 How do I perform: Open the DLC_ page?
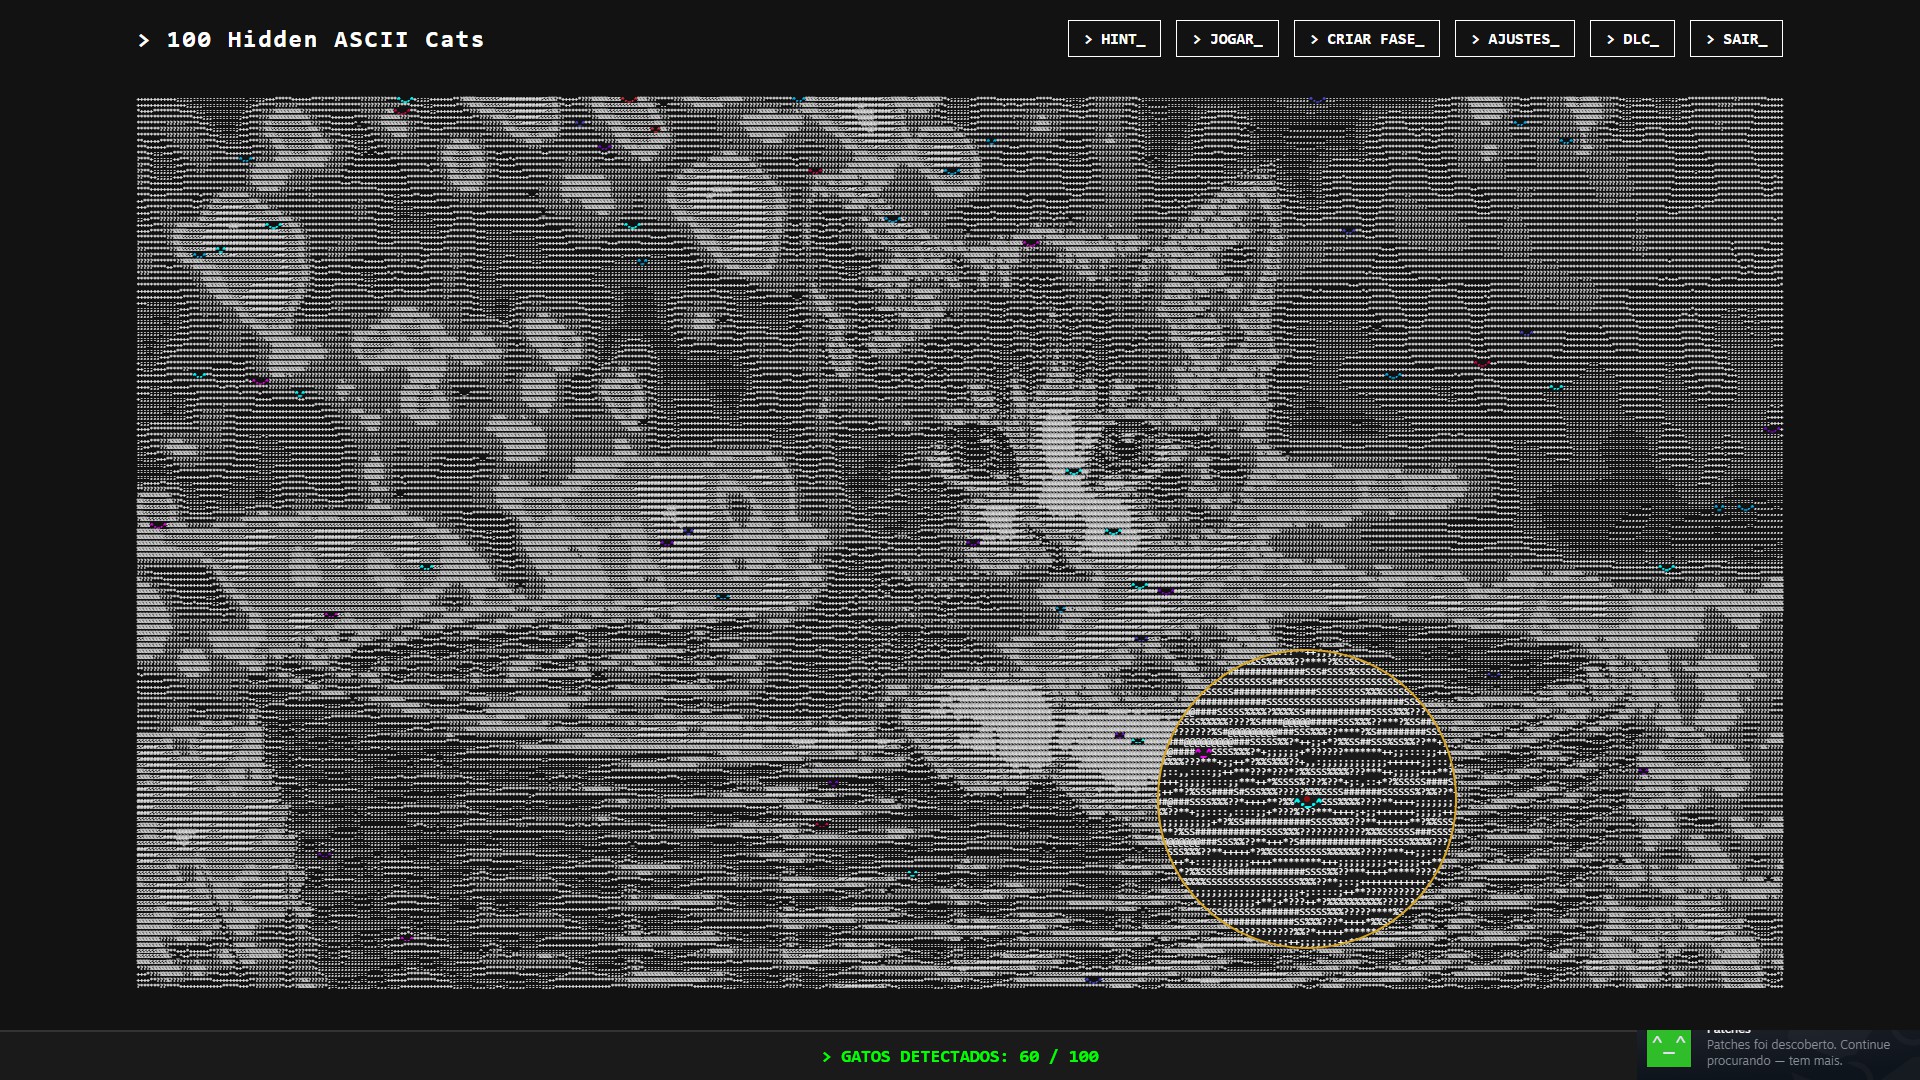pyautogui.click(x=1632, y=39)
